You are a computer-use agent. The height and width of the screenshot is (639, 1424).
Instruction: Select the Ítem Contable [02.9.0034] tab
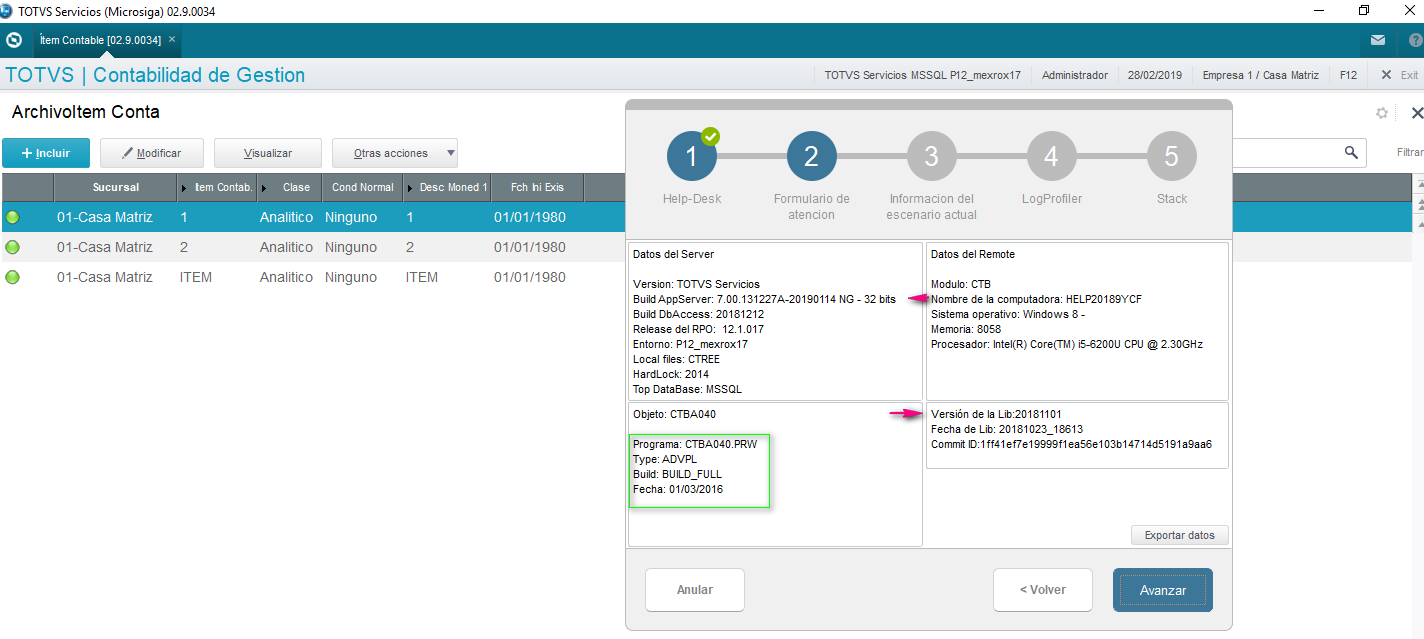click(x=100, y=40)
